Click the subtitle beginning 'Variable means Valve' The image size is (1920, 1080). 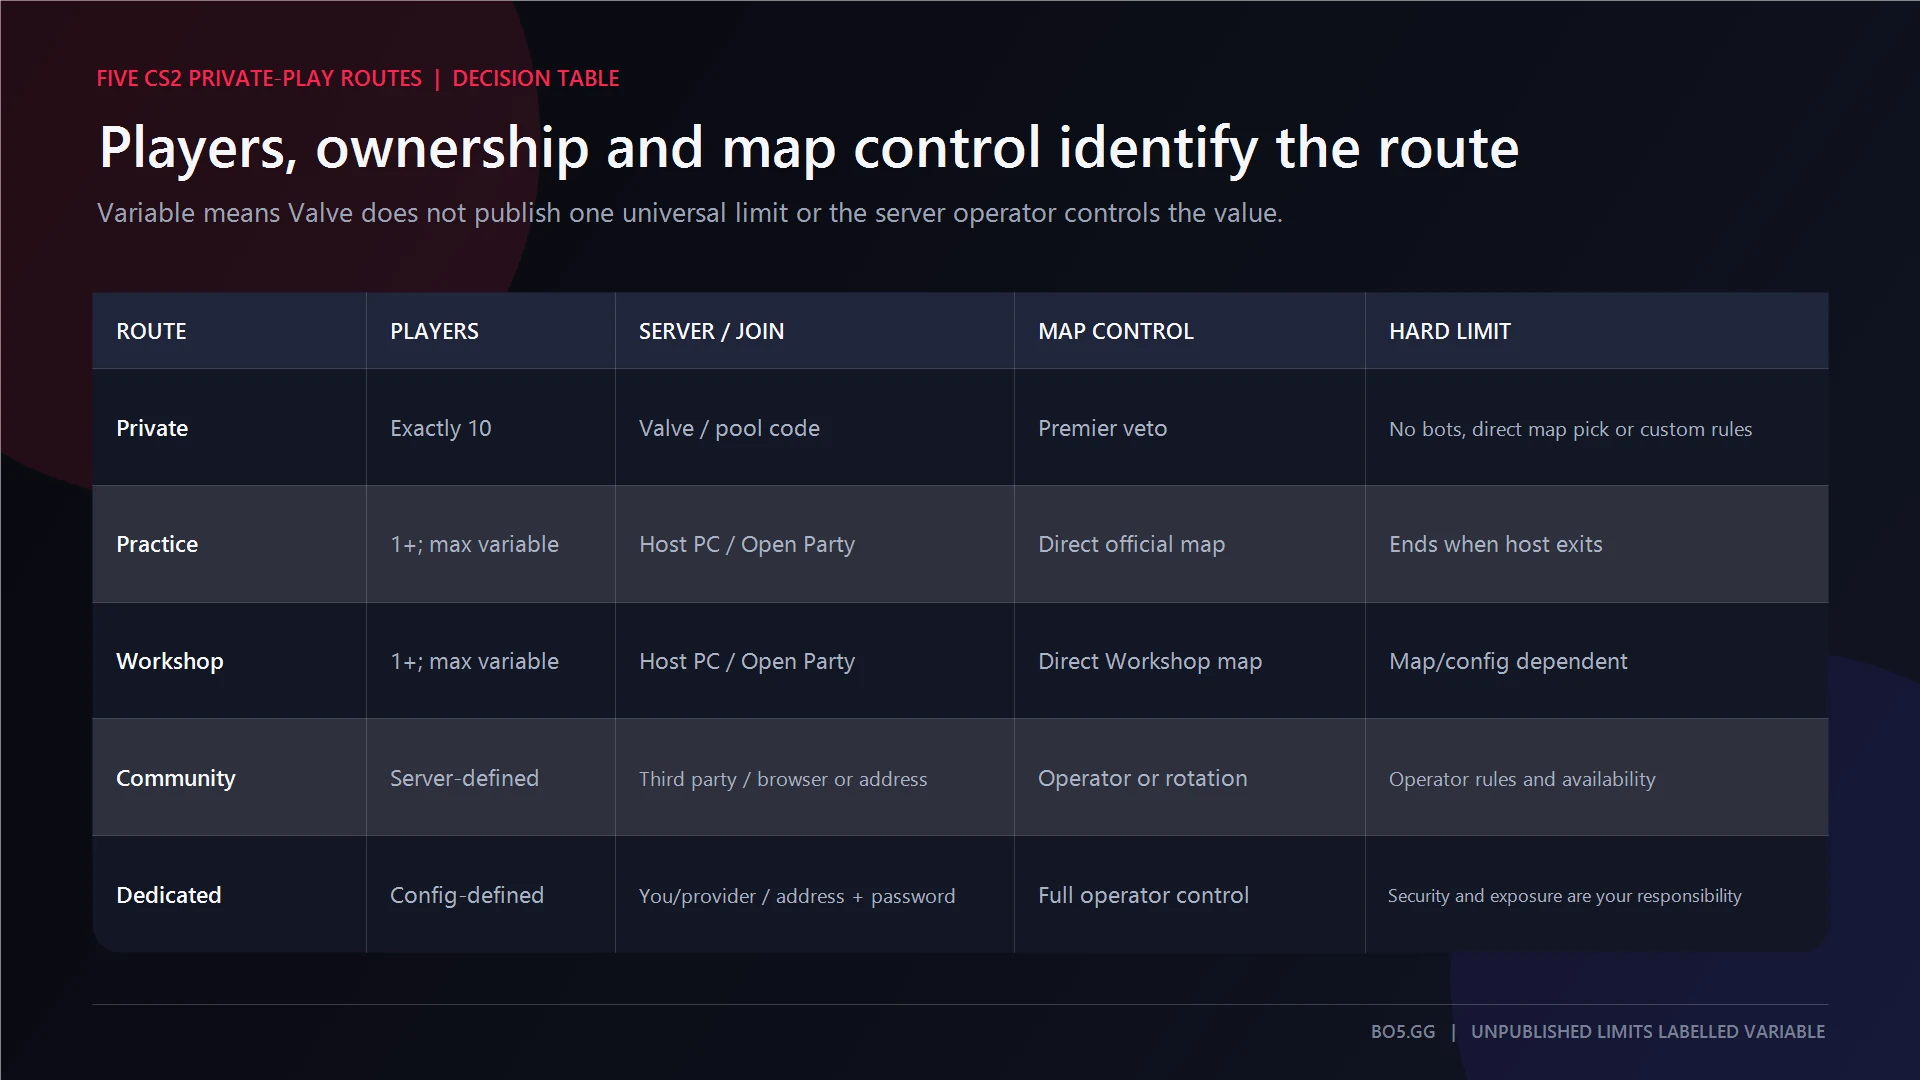click(x=689, y=213)
